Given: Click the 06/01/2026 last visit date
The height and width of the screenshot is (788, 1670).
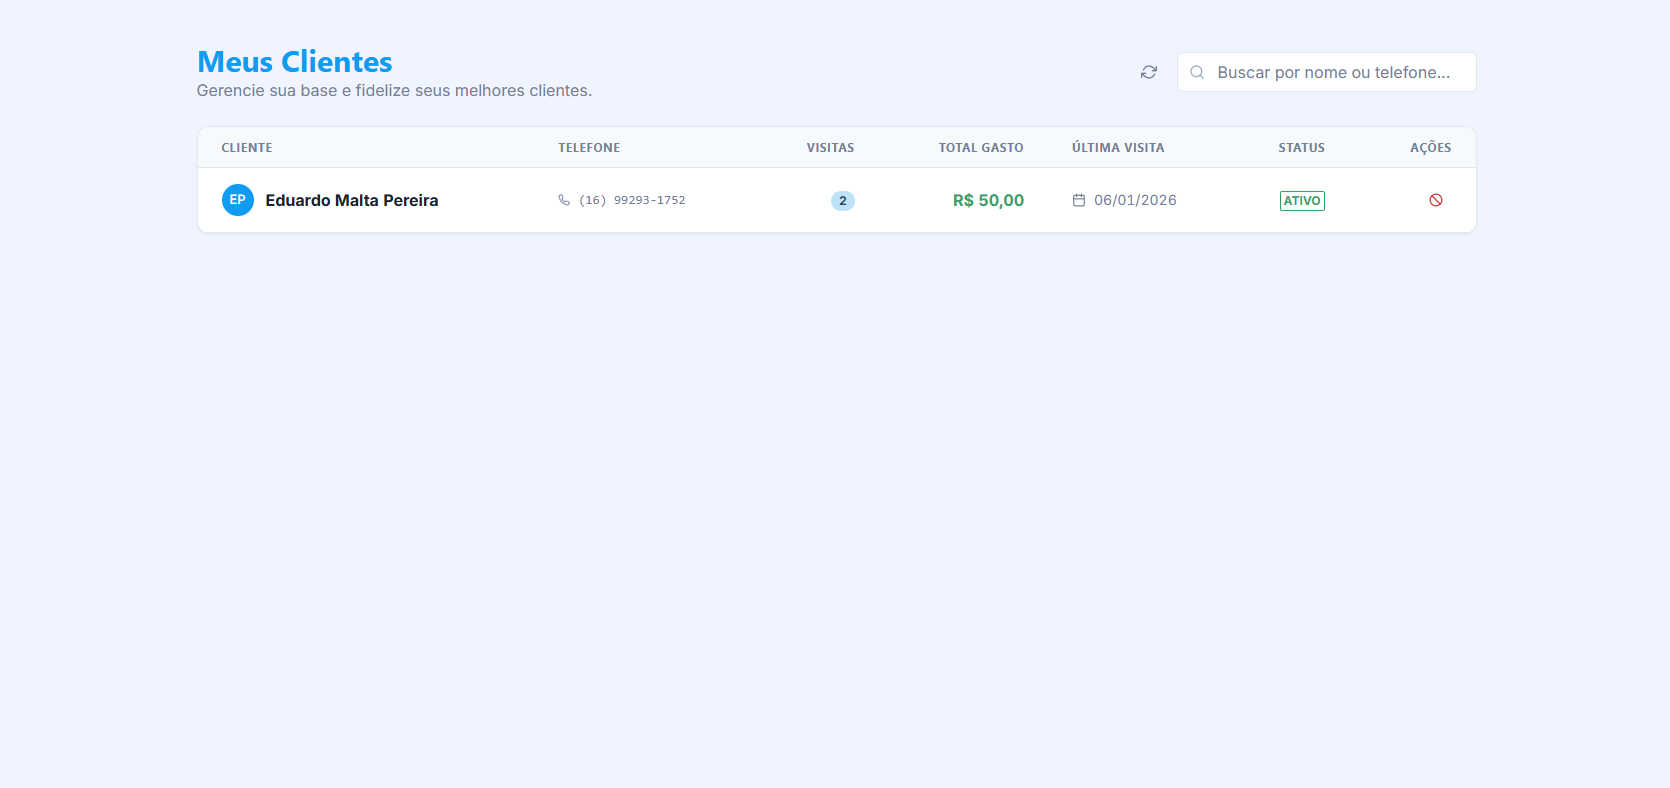Looking at the screenshot, I should pyautogui.click(x=1135, y=200).
